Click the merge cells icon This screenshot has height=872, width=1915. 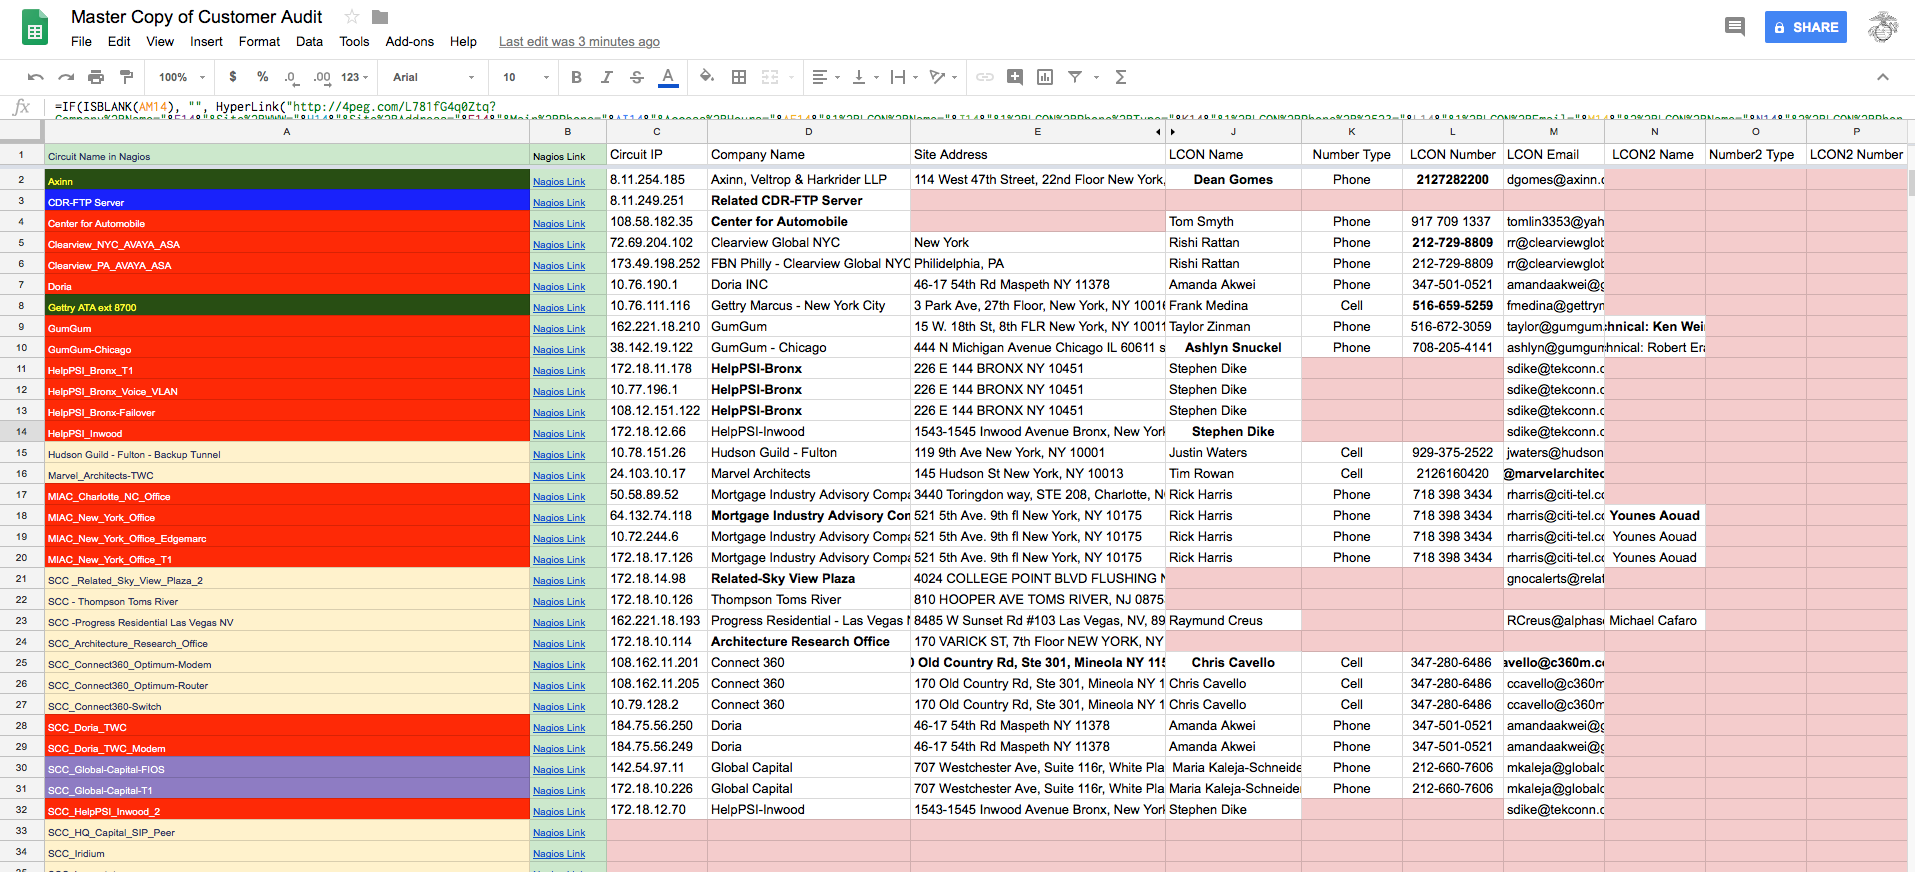[x=770, y=77]
